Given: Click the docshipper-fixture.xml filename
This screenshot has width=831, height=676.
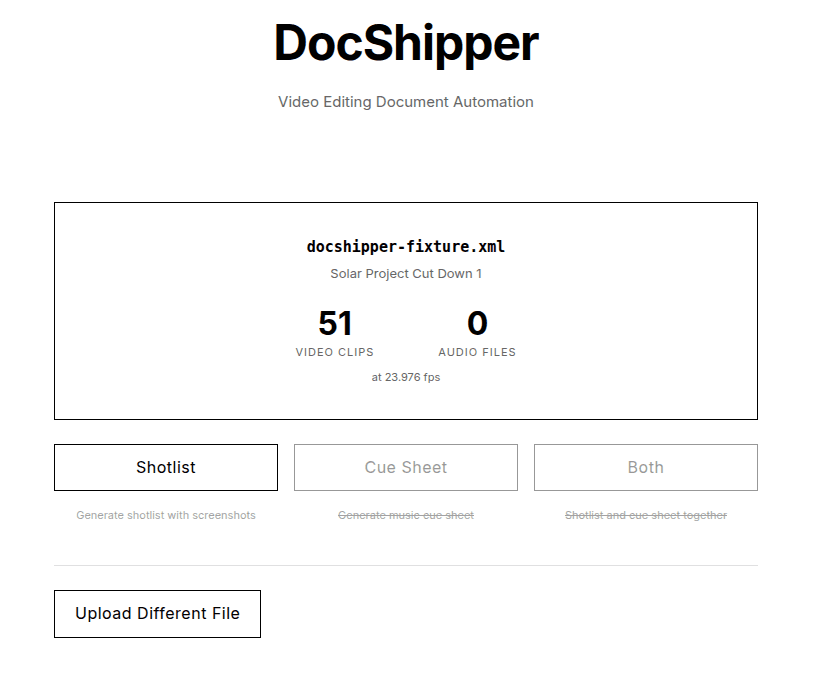Looking at the screenshot, I should [x=405, y=246].
